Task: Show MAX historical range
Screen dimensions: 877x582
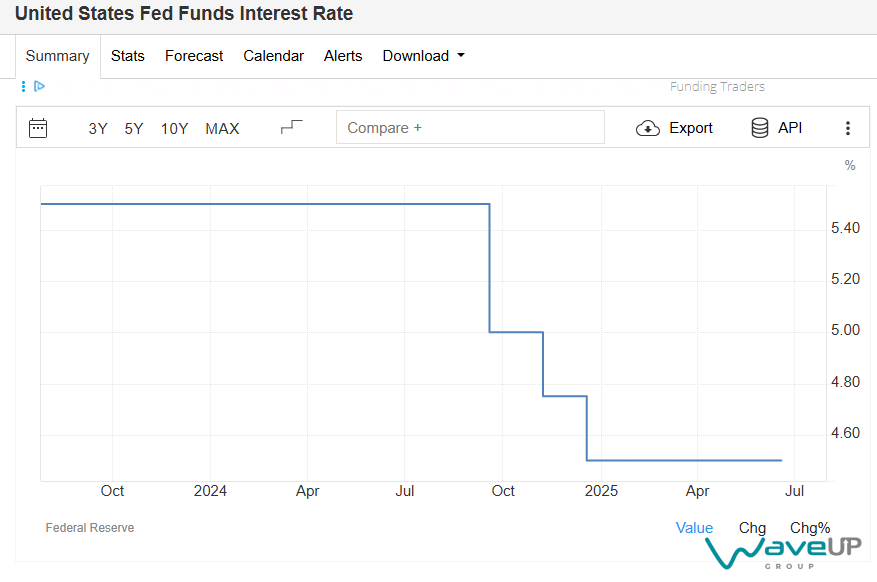Action: pos(222,128)
